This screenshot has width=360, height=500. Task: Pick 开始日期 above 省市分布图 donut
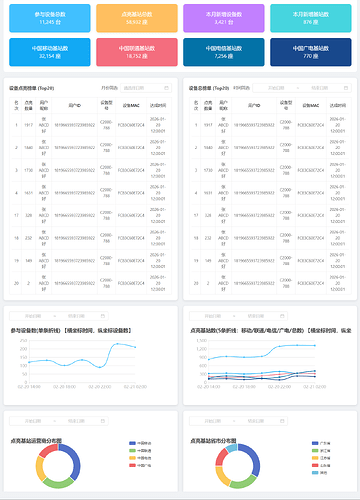tap(212, 421)
